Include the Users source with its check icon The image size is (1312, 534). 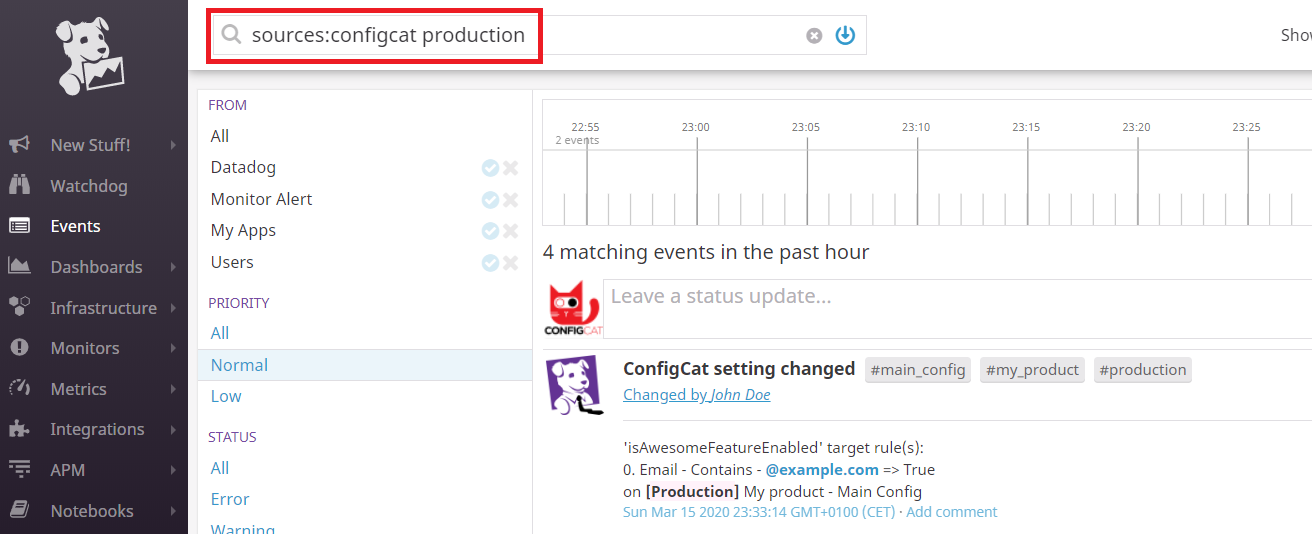[490, 263]
